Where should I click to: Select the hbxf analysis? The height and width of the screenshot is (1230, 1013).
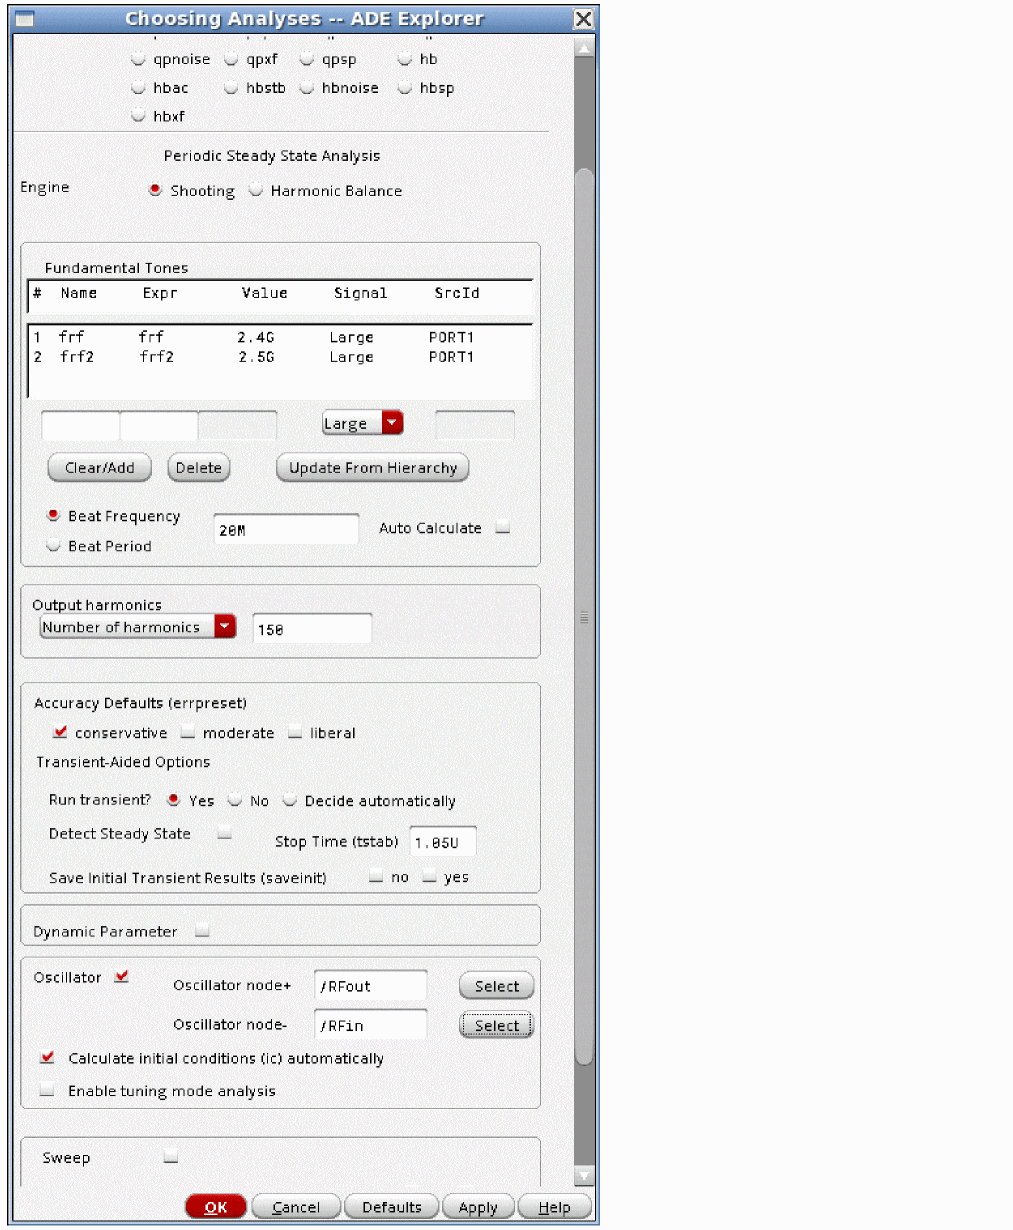(x=139, y=116)
